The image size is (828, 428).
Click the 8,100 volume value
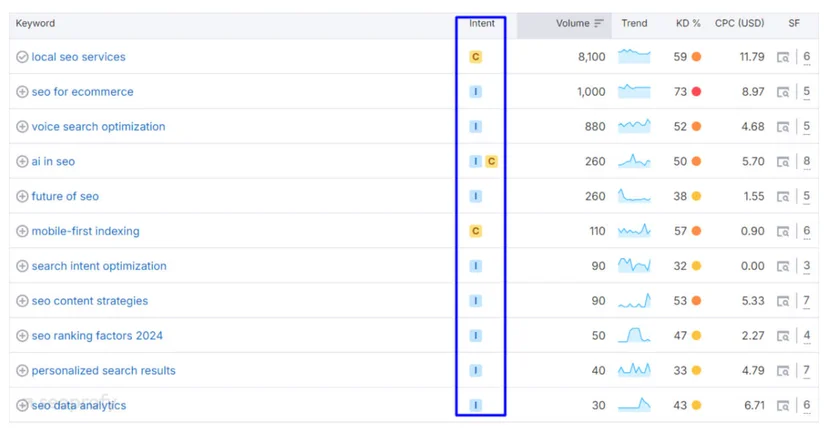(591, 57)
